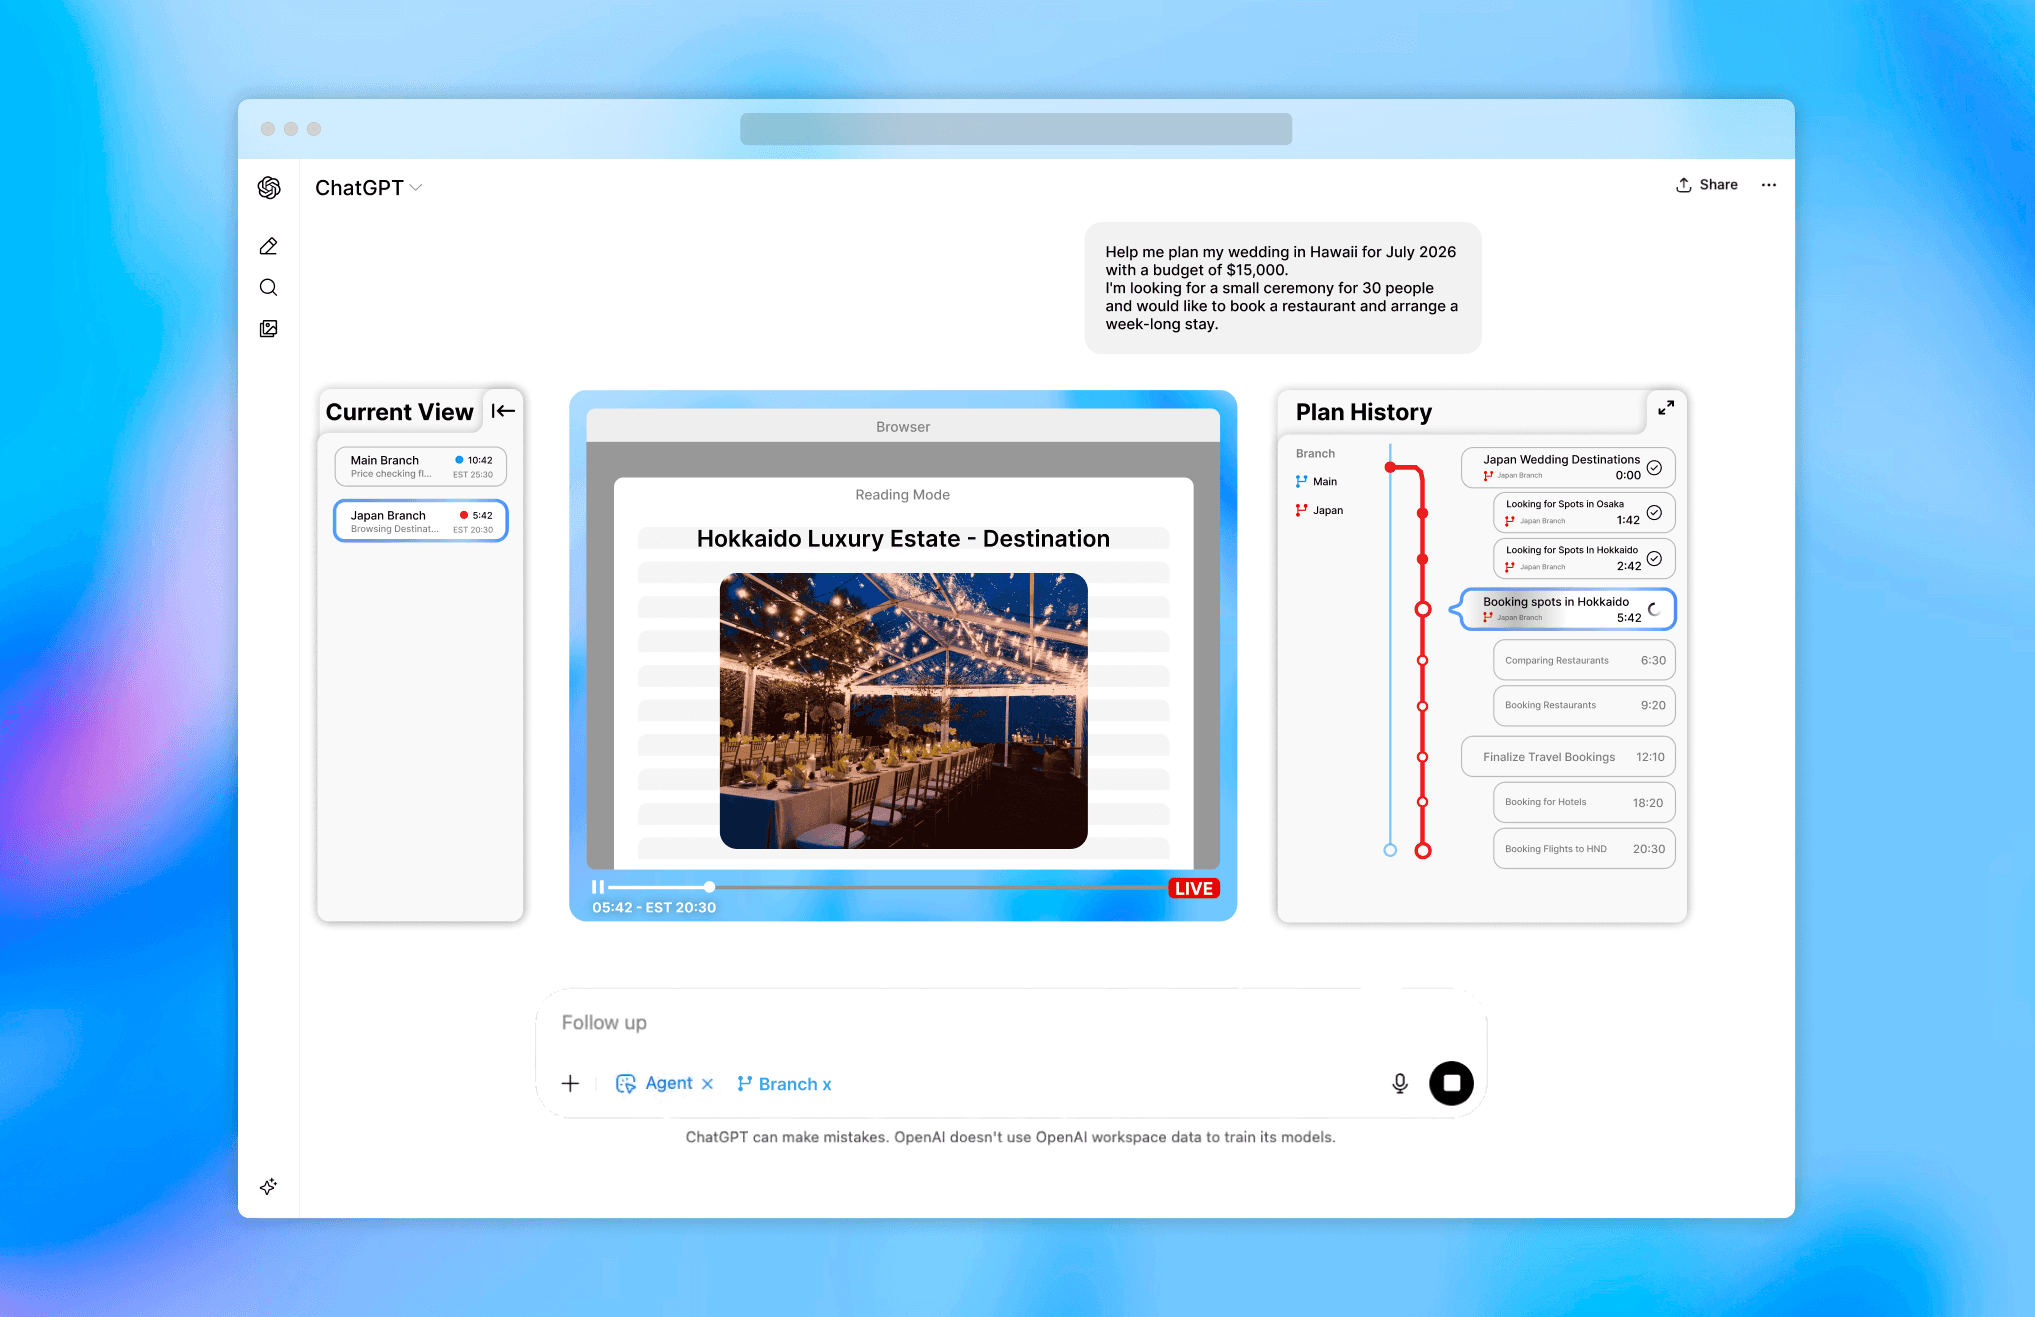Open the three-dots more options menu

point(1768,185)
